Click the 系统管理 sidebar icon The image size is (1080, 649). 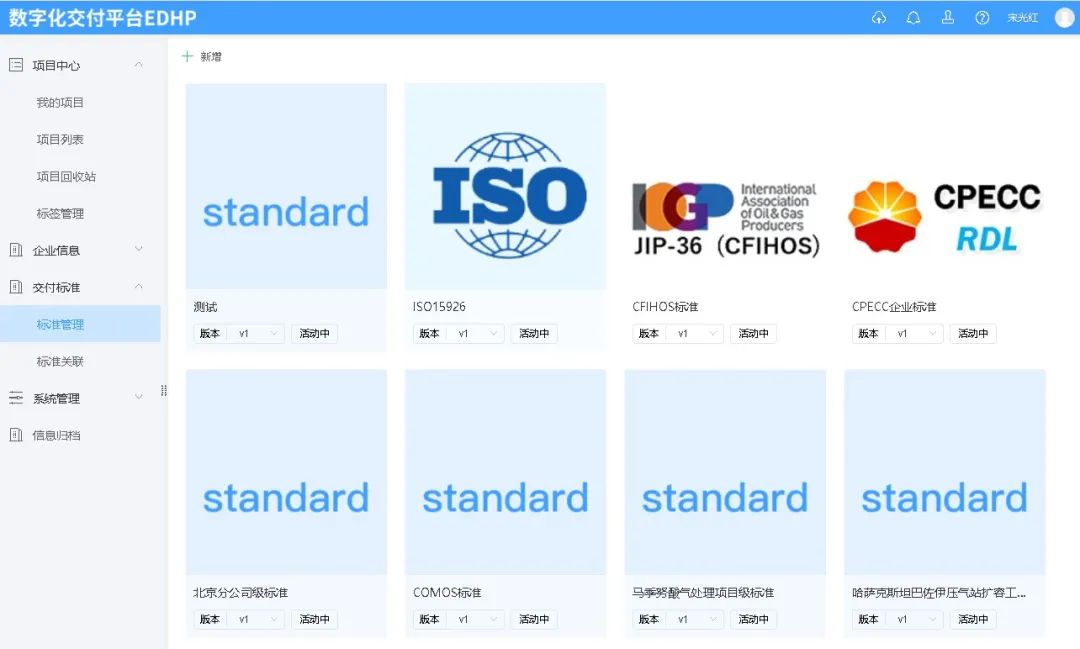[14, 397]
